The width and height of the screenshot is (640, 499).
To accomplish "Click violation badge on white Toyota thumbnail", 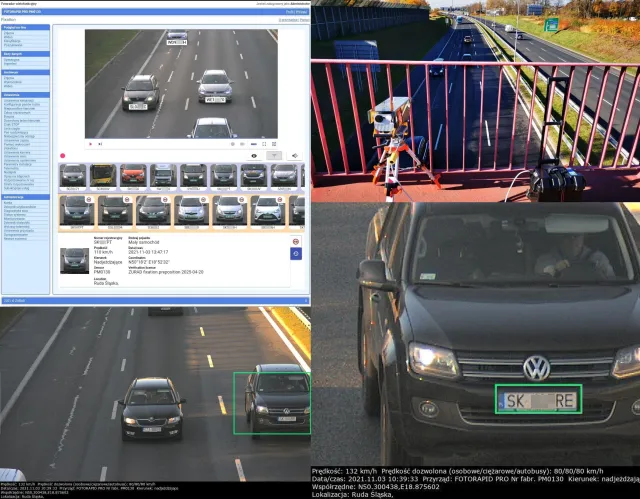I will tap(280, 200).
